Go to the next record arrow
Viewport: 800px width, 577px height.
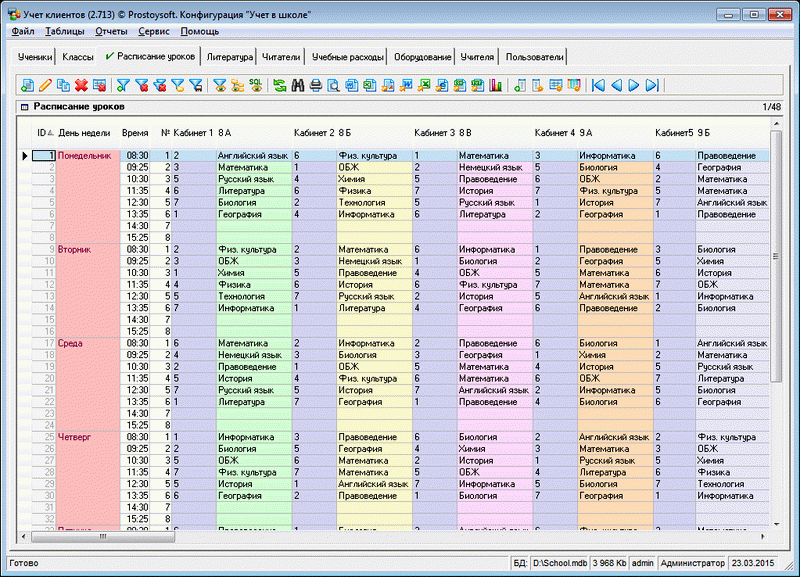(x=634, y=86)
